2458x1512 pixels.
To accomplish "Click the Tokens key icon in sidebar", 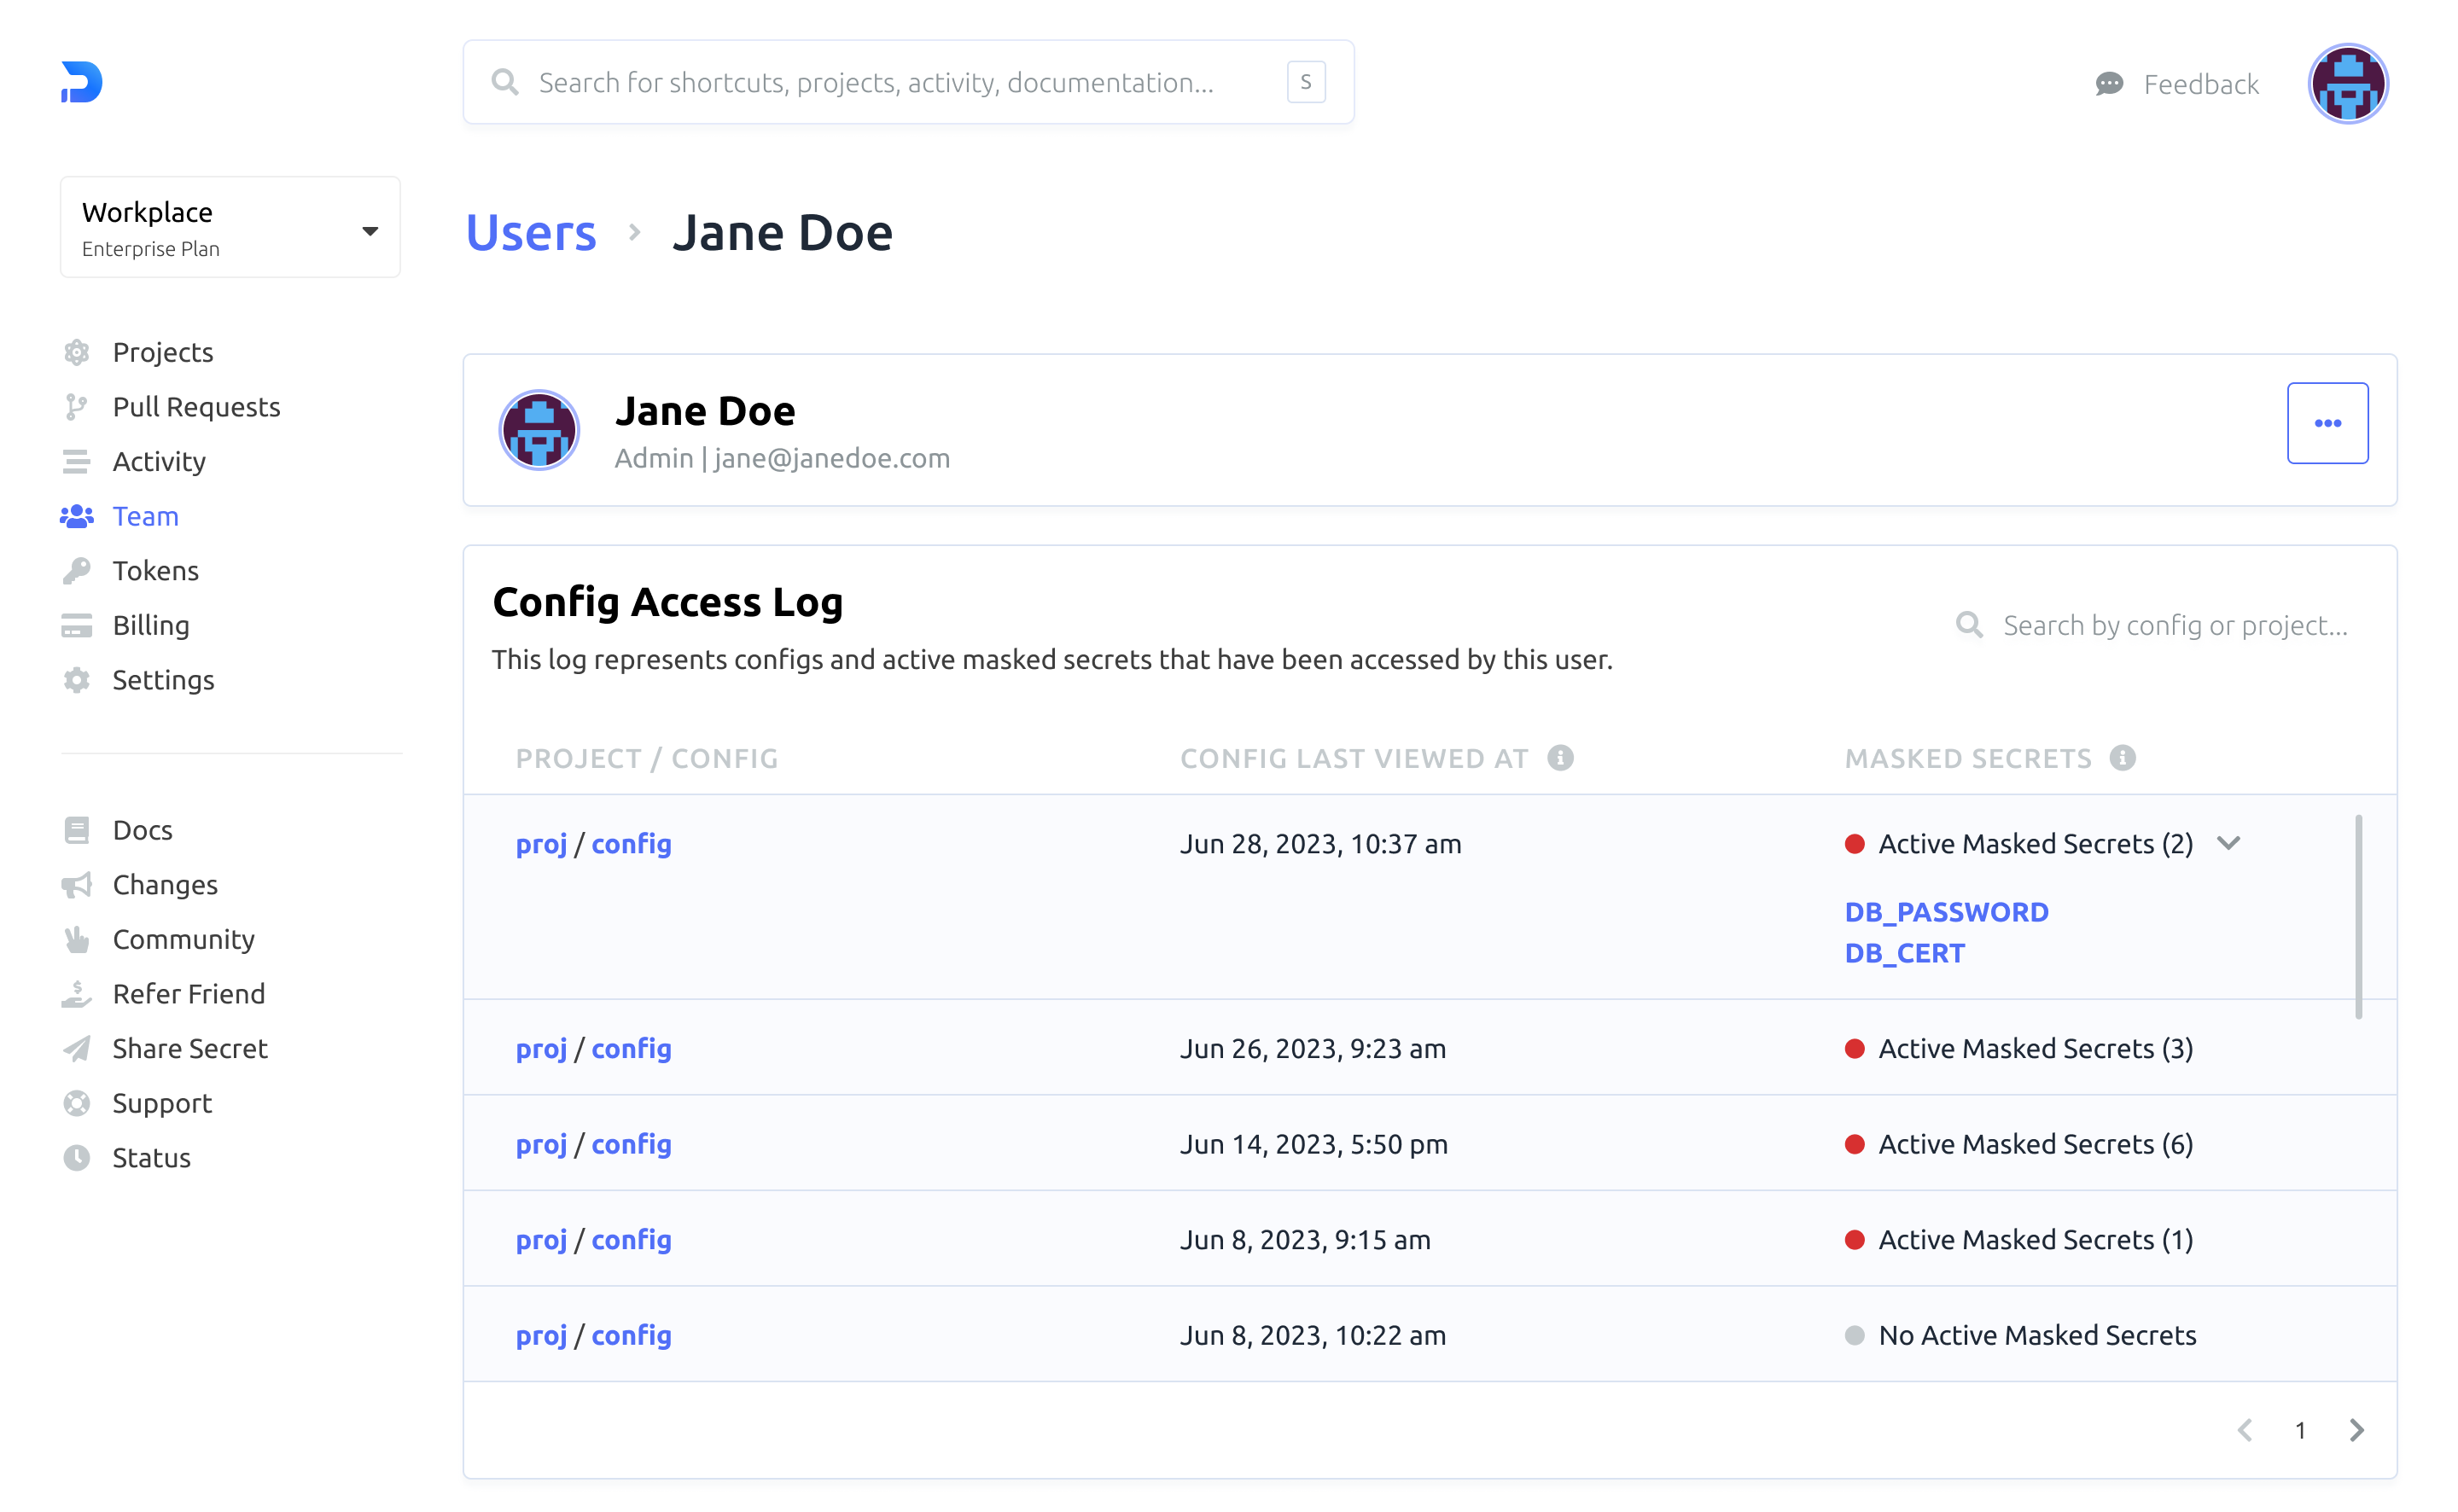I will click(x=77, y=570).
